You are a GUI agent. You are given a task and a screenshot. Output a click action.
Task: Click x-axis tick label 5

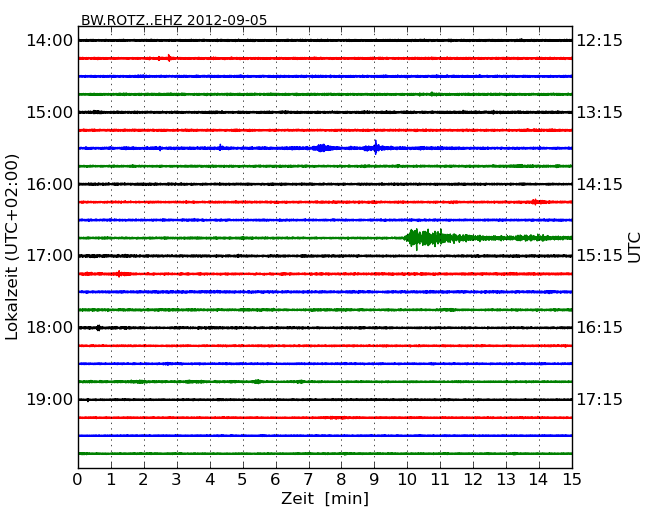[x=243, y=480]
